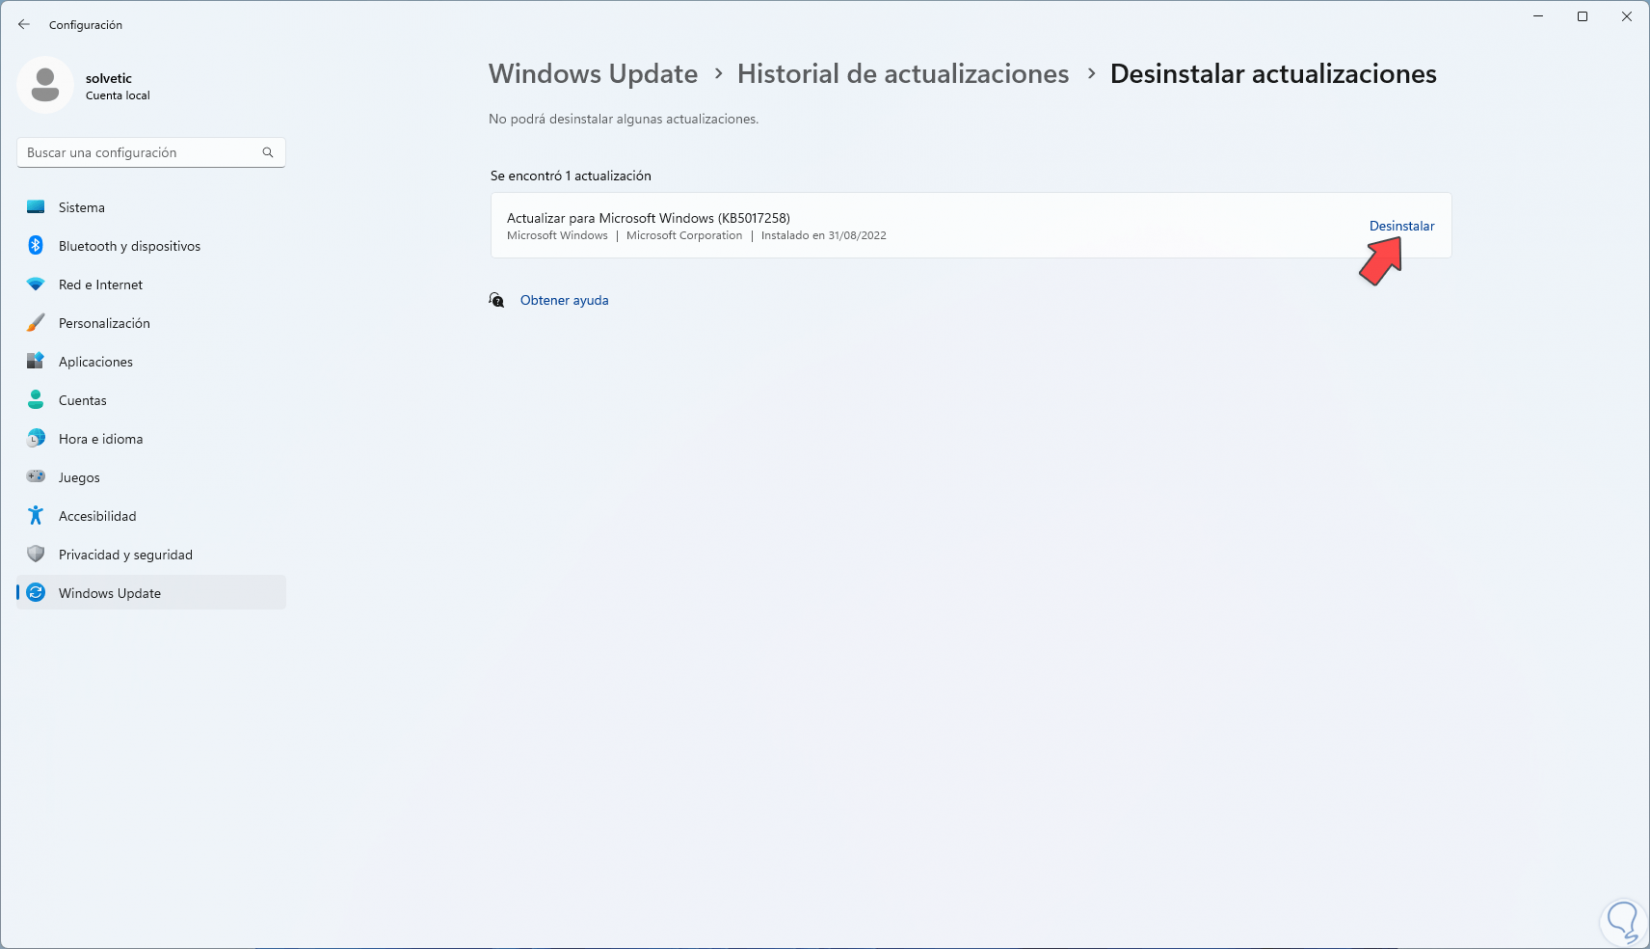This screenshot has width=1650, height=949.
Task: Close the Configuración window
Action: pos(1626,17)
